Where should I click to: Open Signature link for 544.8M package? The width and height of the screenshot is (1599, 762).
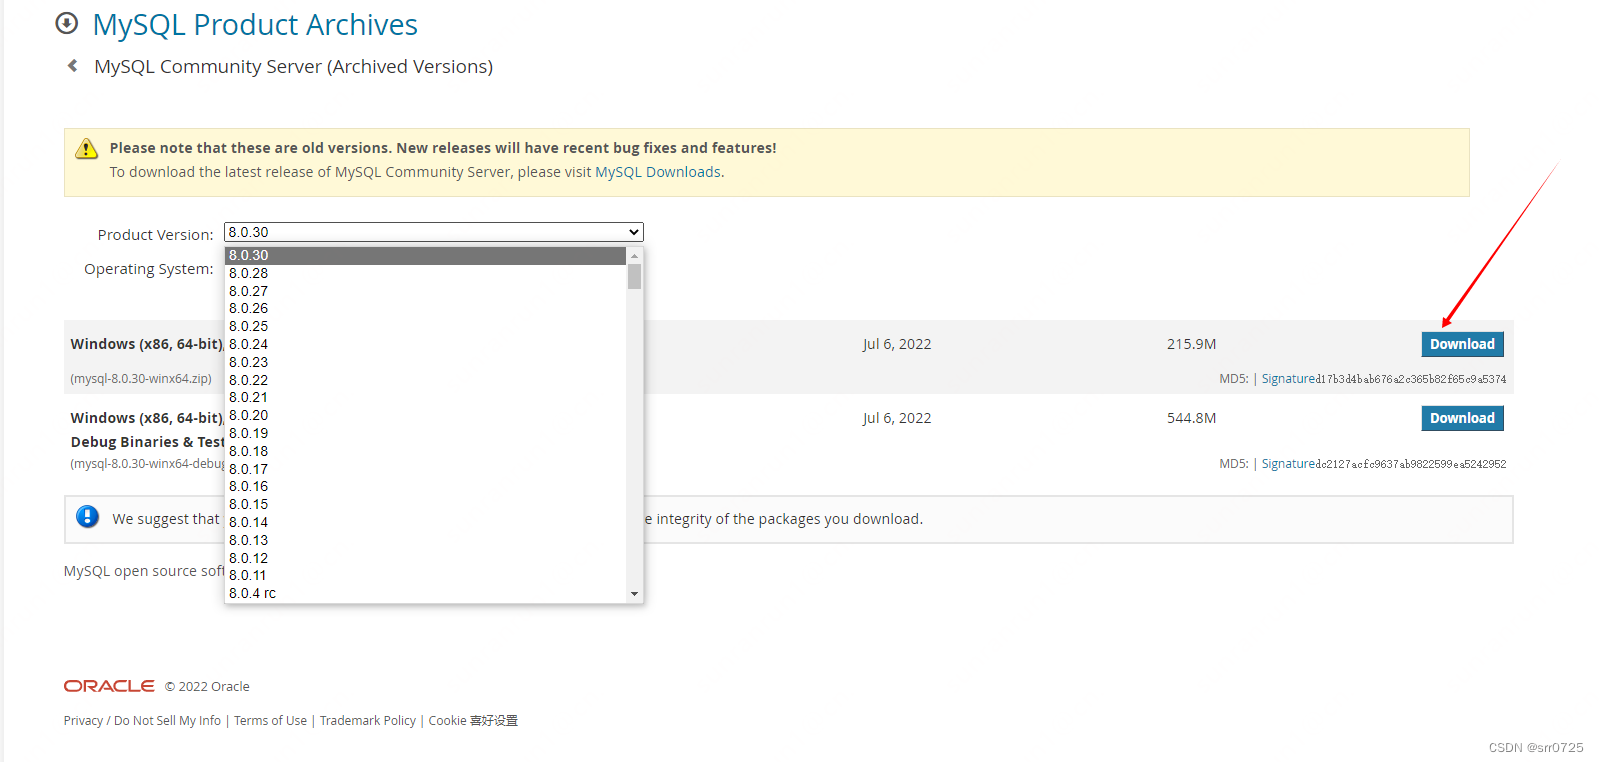[1289, 464]
